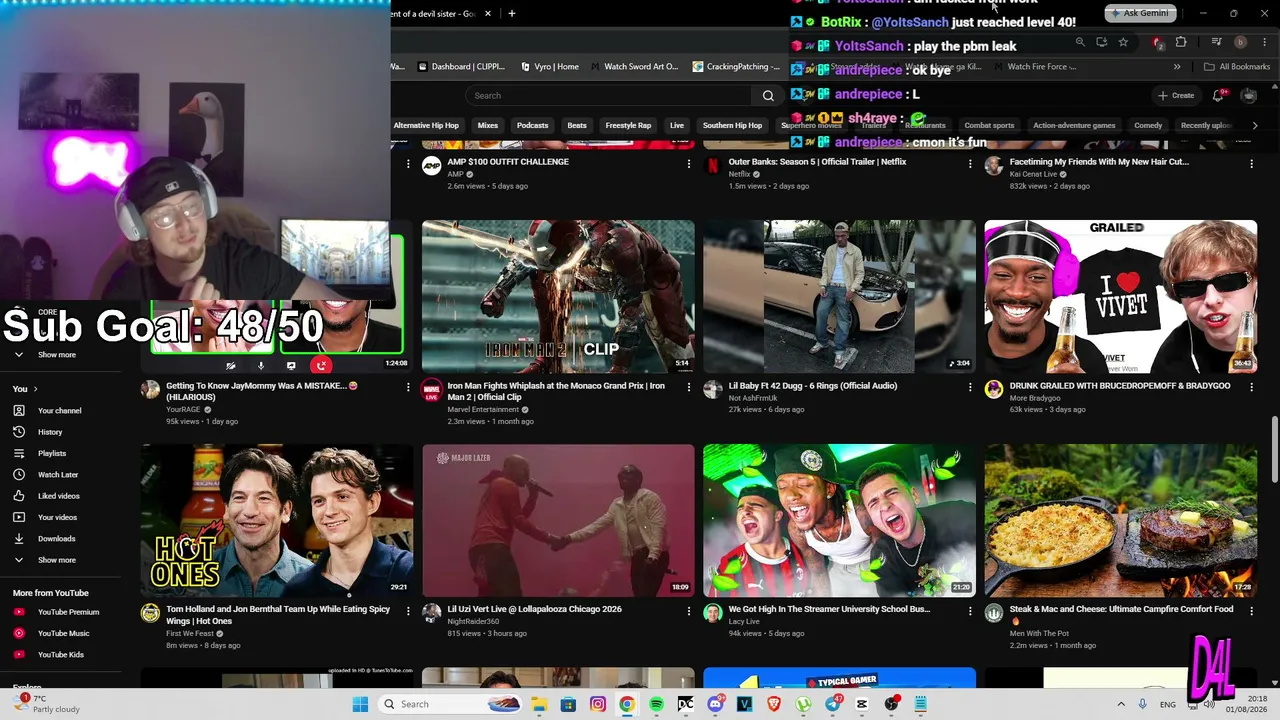
Task: Open options menu for Lil Uzi Vert Lollapalooza video
Action: click(x=688, y=611)
